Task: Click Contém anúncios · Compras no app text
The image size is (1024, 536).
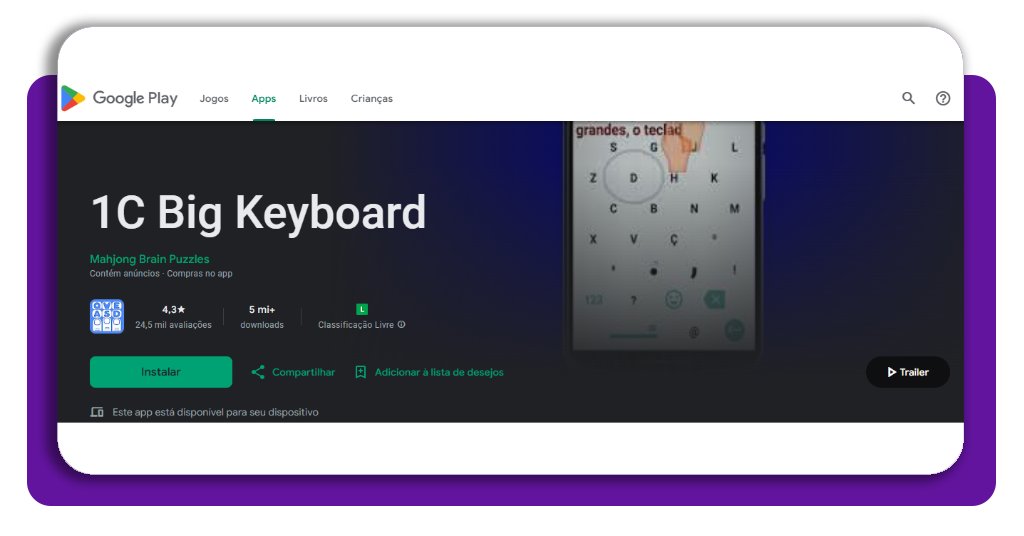Action: [x=161, y=274]
